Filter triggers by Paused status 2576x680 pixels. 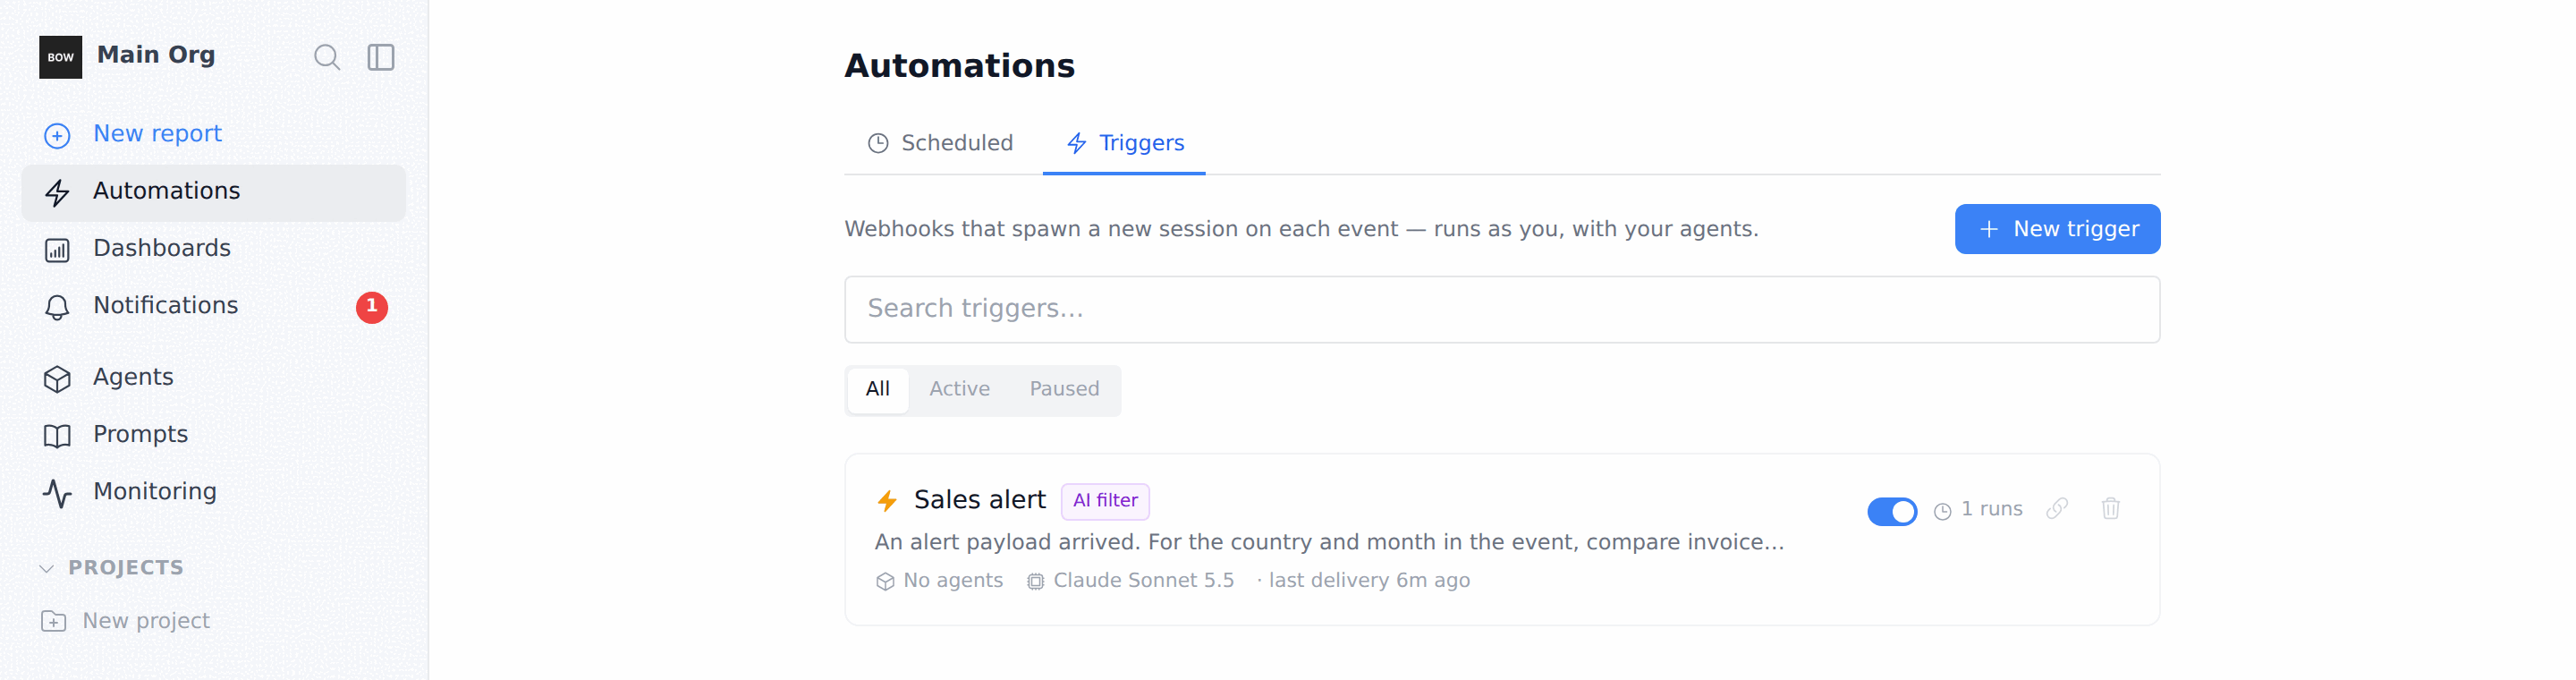click(1064, 389)
